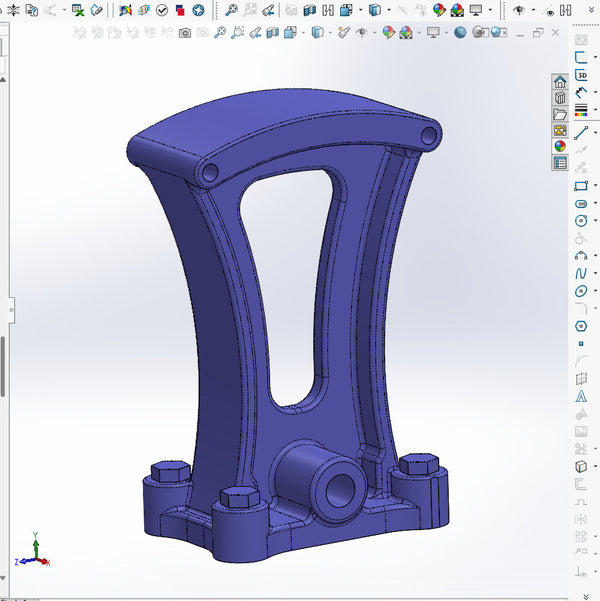Select the Line sketch tool

[x=580, y=132]
